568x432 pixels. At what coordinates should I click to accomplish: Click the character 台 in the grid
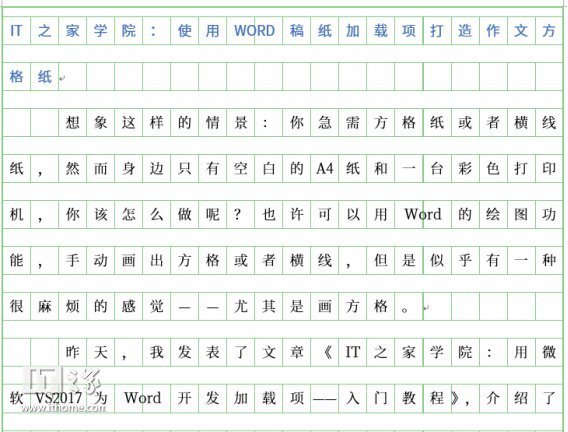[x=437, y=168]
